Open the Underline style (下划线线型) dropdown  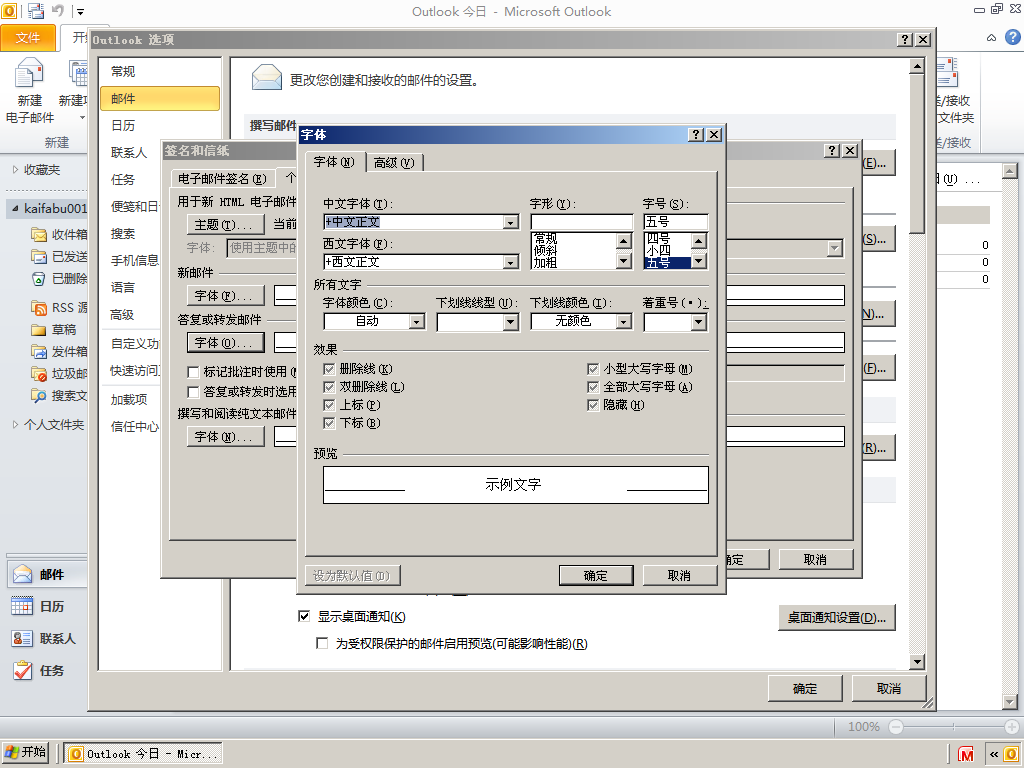click(511, 321)
